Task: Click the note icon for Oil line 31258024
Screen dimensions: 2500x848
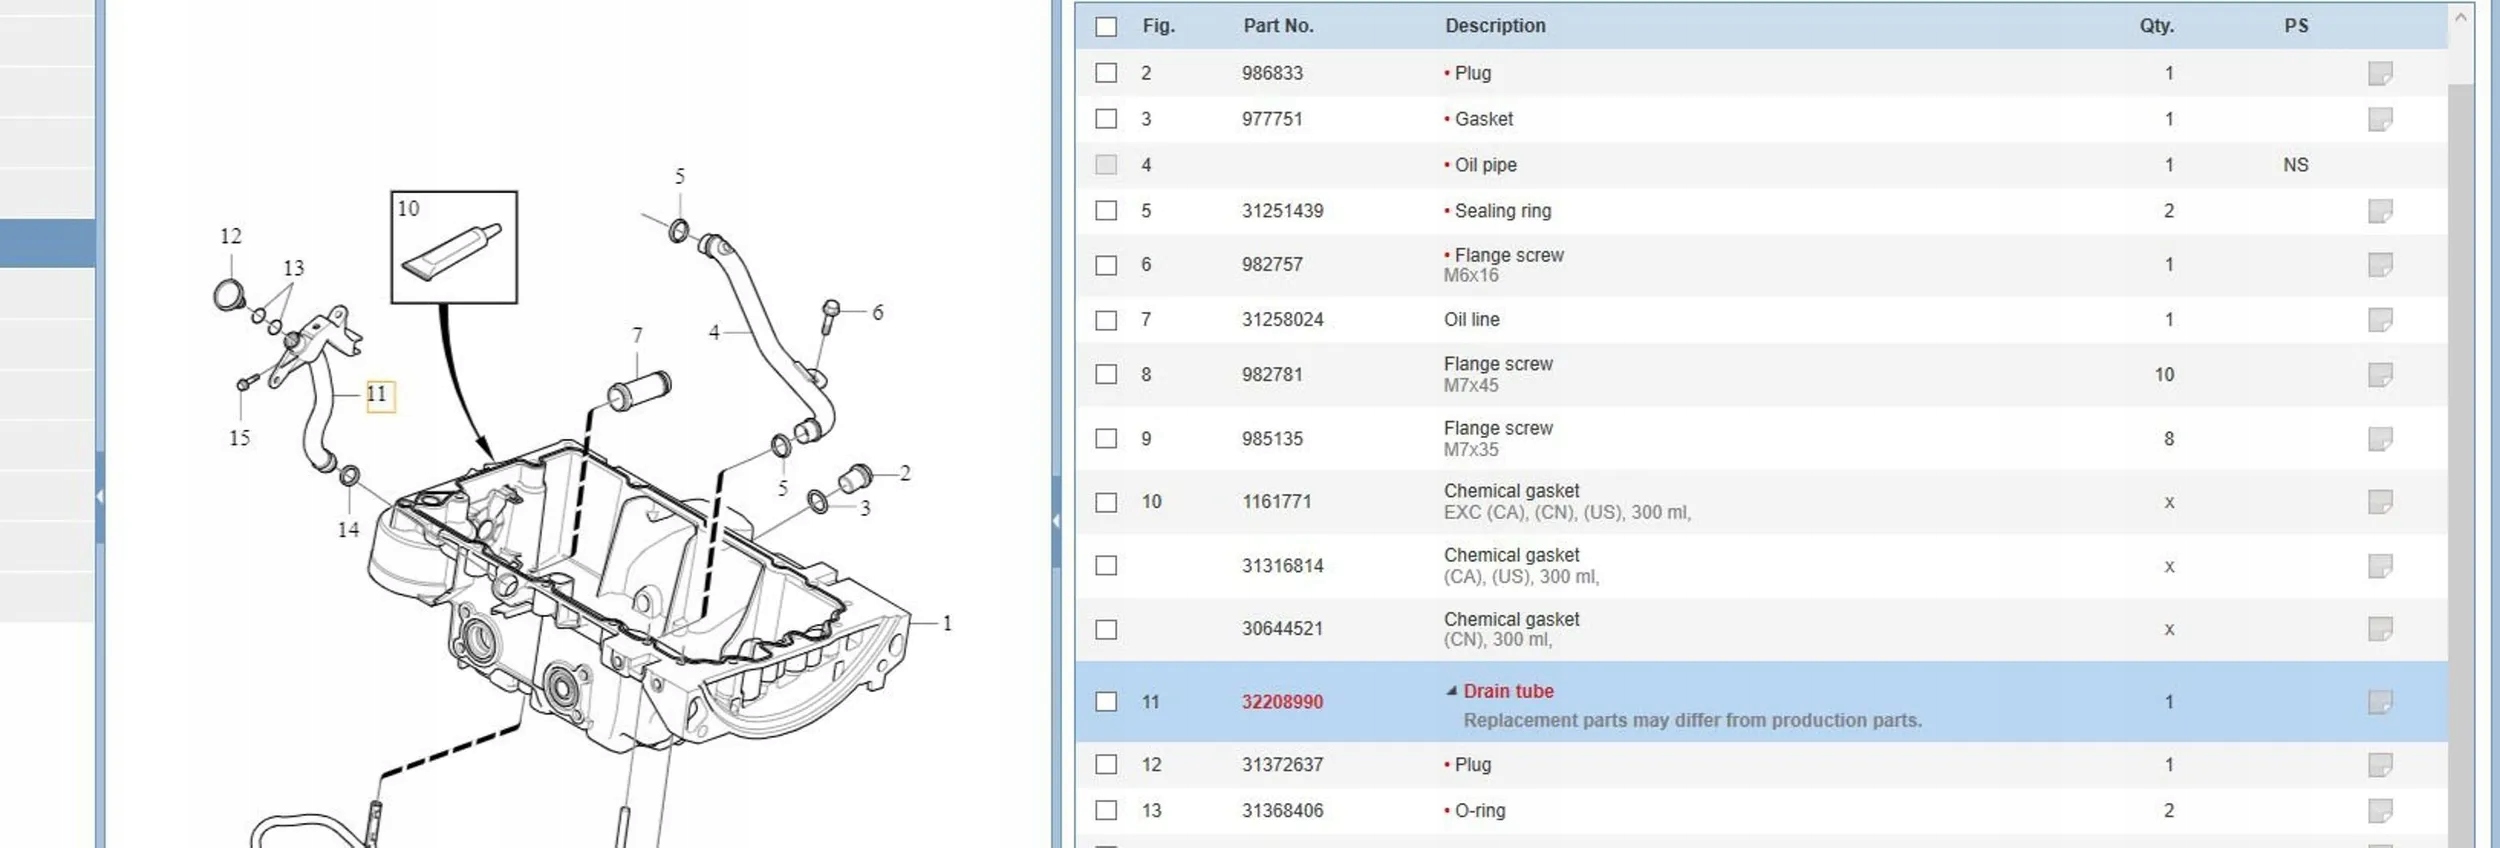Action: coord(2380,320)
